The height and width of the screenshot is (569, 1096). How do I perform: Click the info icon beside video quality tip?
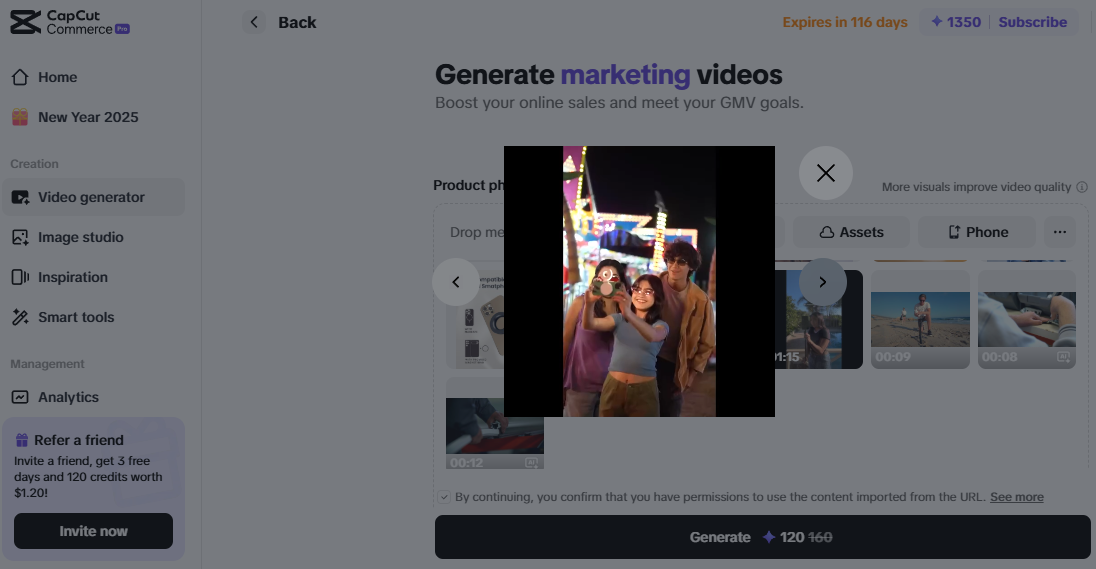1082,187
